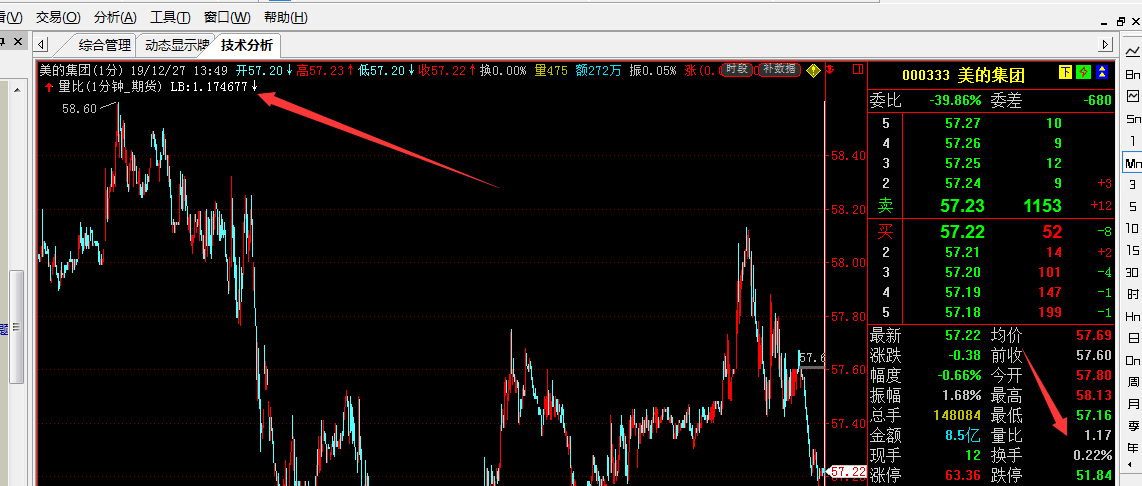Image resolution: width=1142 pixels, height=486 pixels.
Task: Switch to 1-minute period in sidebar
Action: coord(1133,141)
